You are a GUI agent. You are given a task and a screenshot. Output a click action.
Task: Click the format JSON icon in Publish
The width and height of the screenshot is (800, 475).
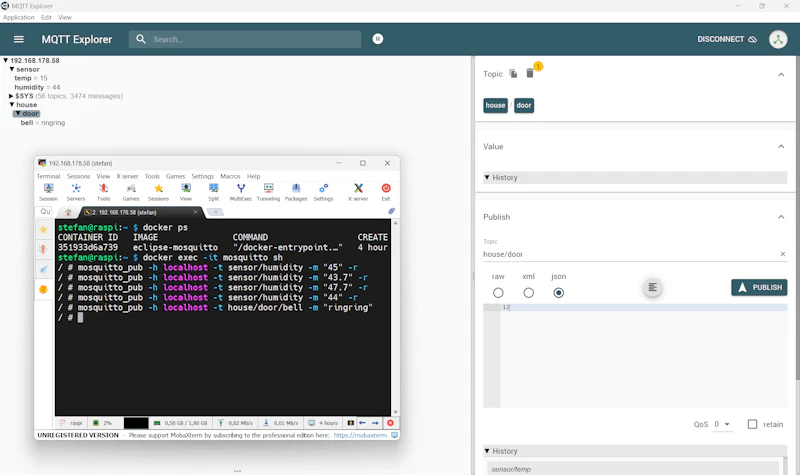pos(652,287)
